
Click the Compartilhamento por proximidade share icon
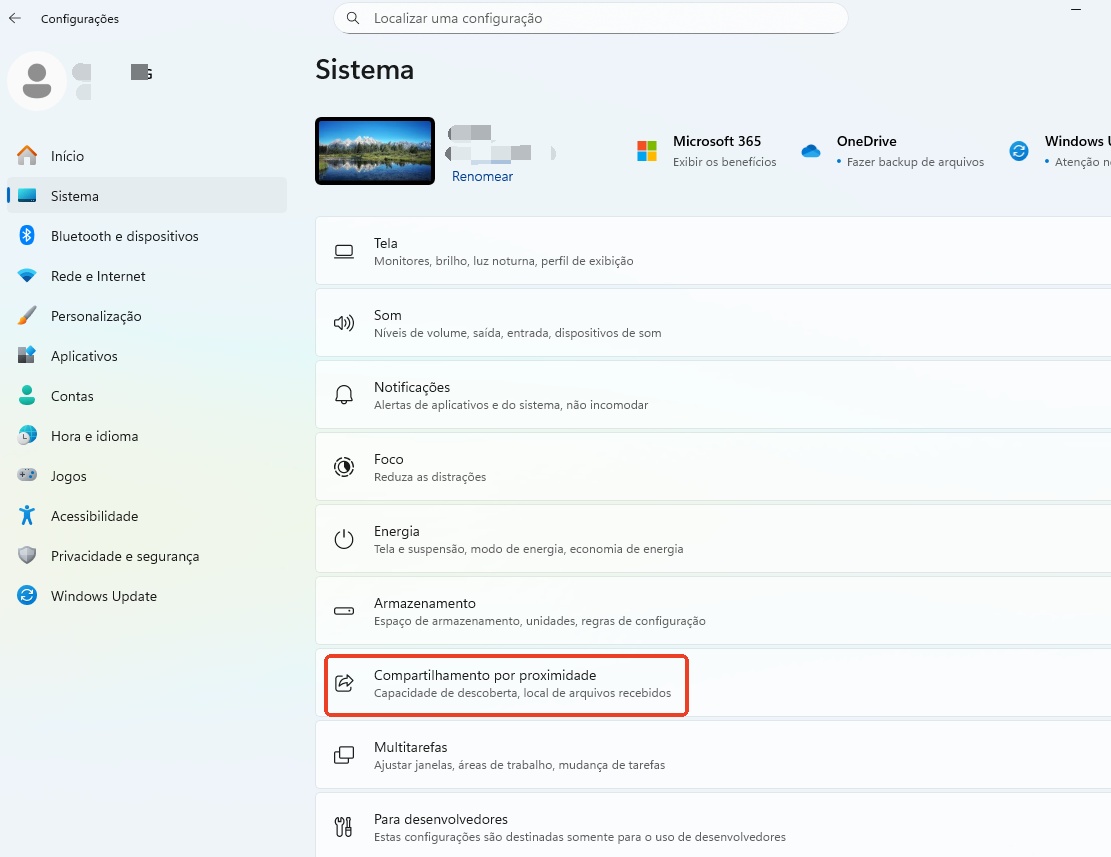[344, 682]
